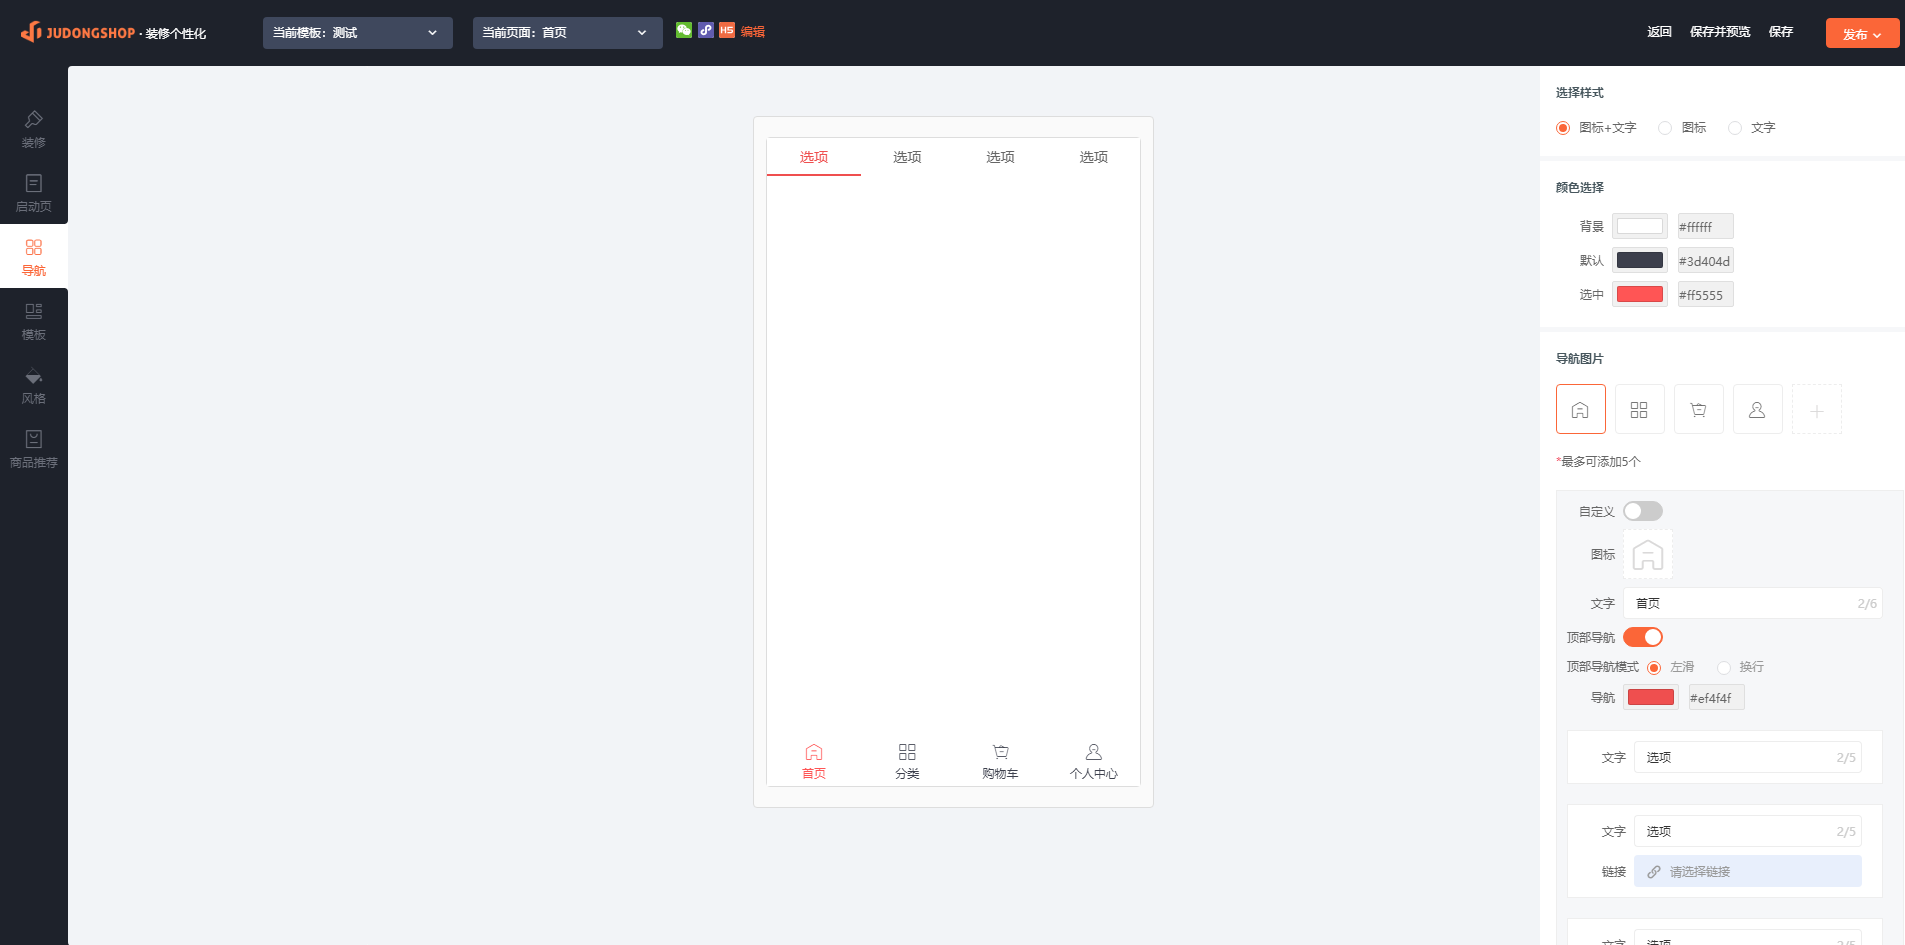Select the WeChat platform icon

684,30
